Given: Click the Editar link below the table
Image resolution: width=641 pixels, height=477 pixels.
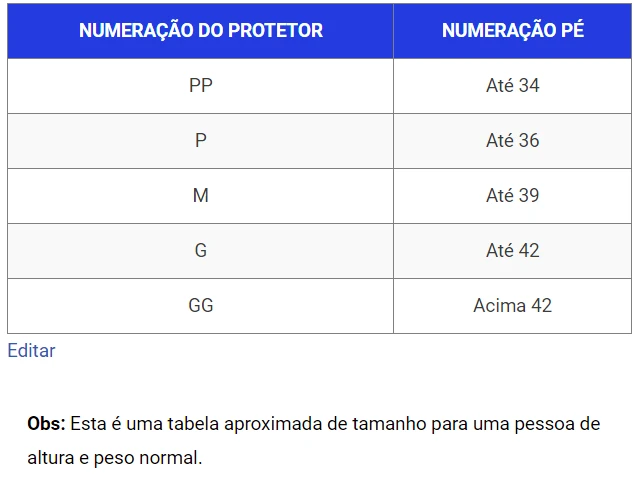Looking at the screenshot, I should coord(31,351).
